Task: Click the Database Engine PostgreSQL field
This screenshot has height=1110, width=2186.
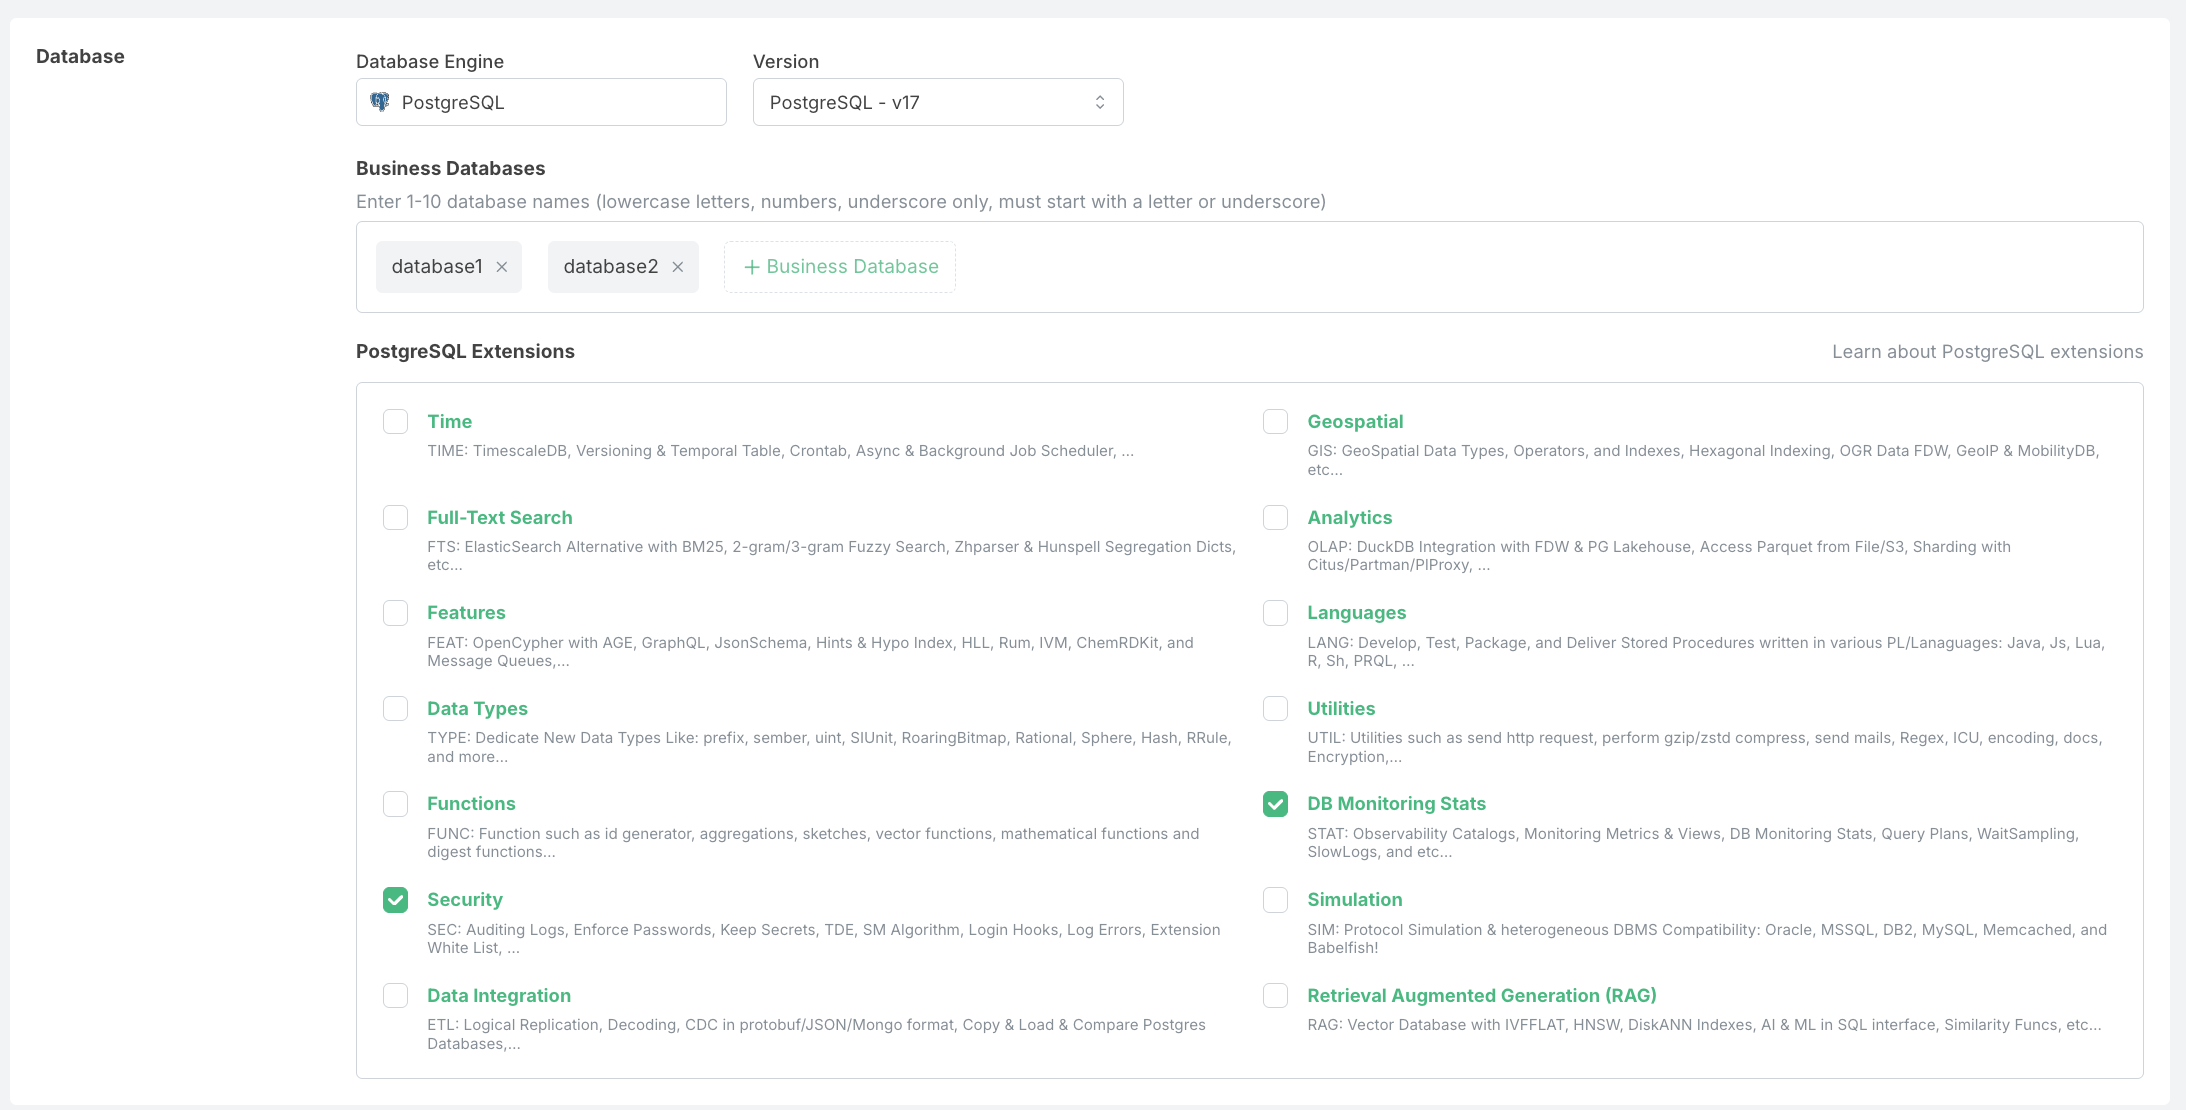Action: click(x=541, y=102)
